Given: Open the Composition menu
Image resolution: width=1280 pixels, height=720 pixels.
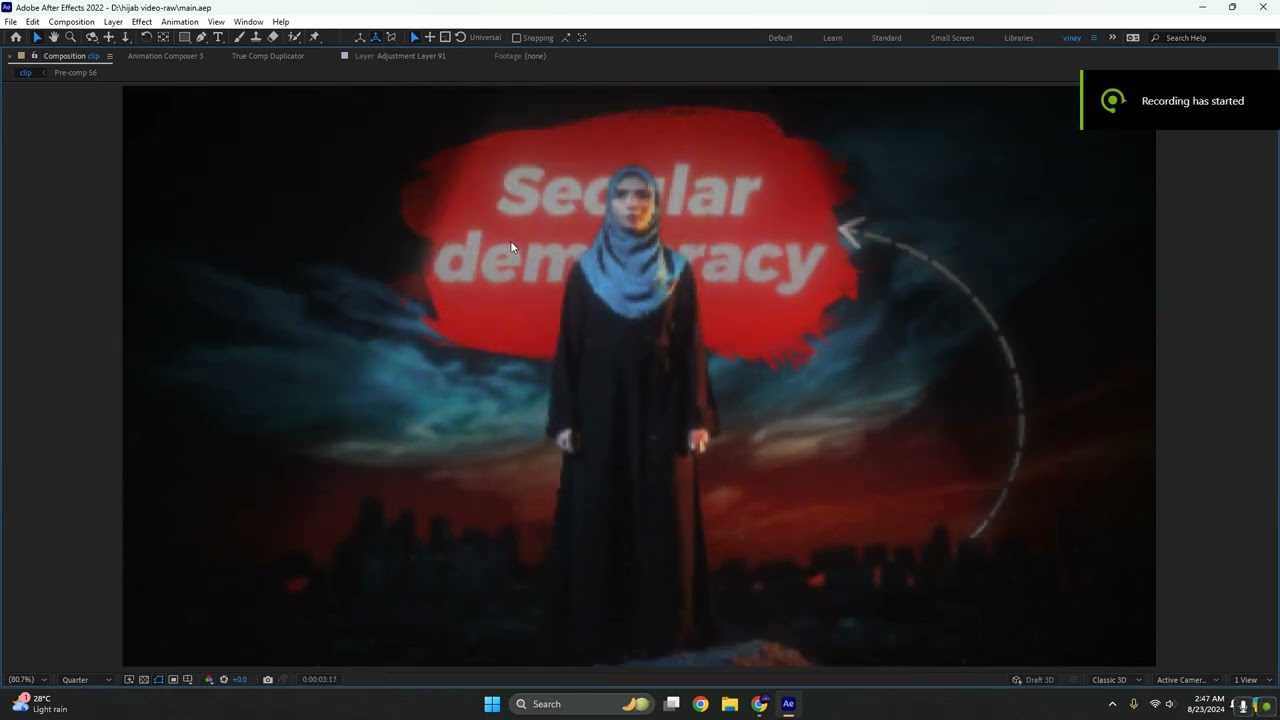Looking at the screenshot, I should (71, 22).
